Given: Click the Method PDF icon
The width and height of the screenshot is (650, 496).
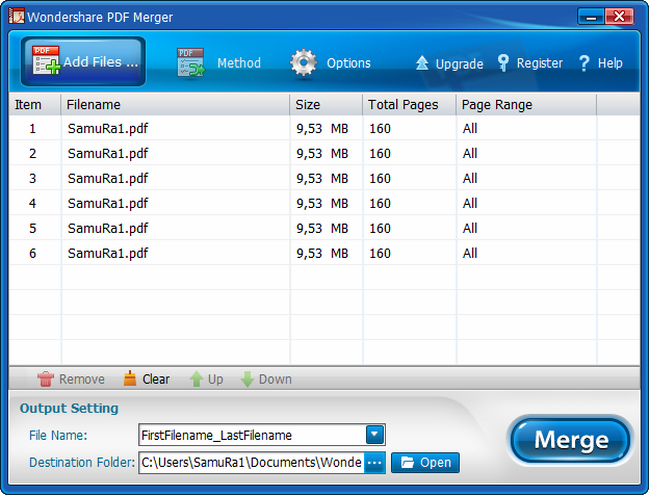Looking at the screenshot, I should point(191,63).
